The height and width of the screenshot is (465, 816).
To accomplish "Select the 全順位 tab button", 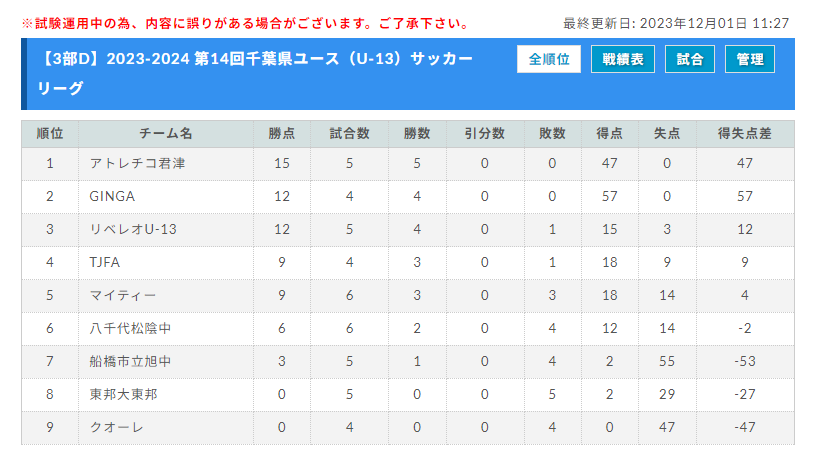I will pyautogui.click(x=549, y=59).
